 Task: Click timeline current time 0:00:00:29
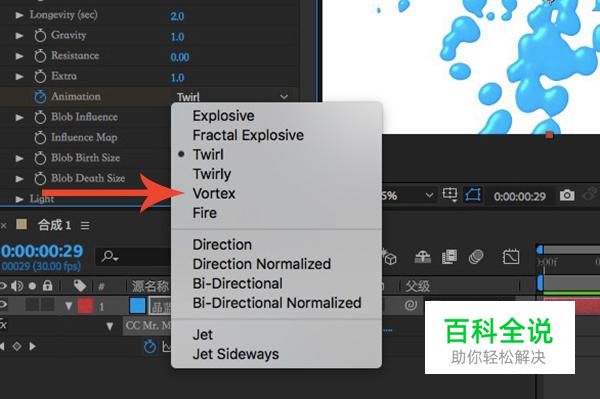point(42,251)
